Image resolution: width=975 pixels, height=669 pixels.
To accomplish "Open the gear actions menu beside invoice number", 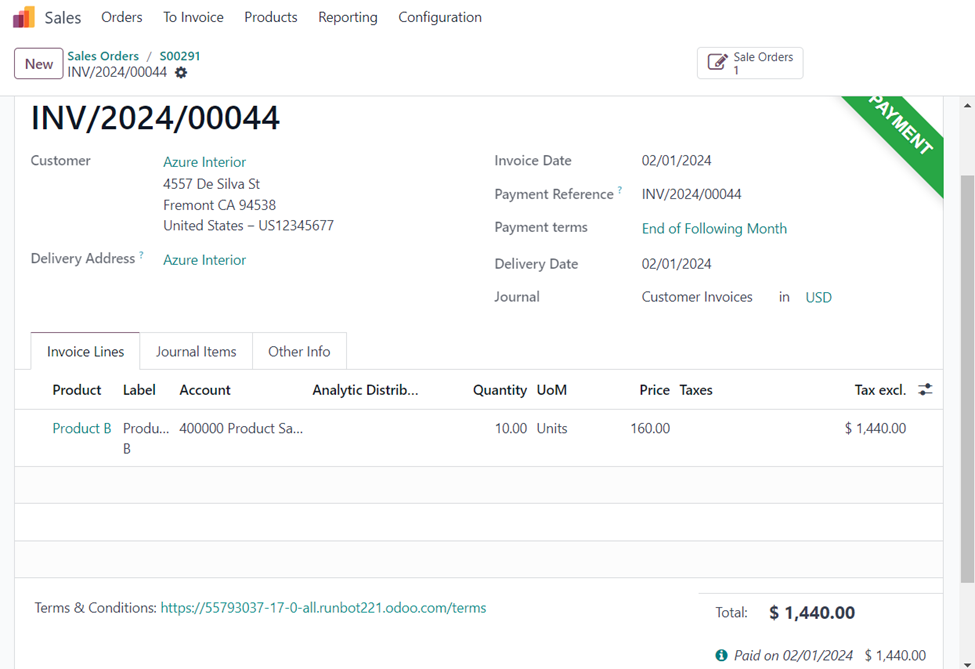I will coord(181,73).
